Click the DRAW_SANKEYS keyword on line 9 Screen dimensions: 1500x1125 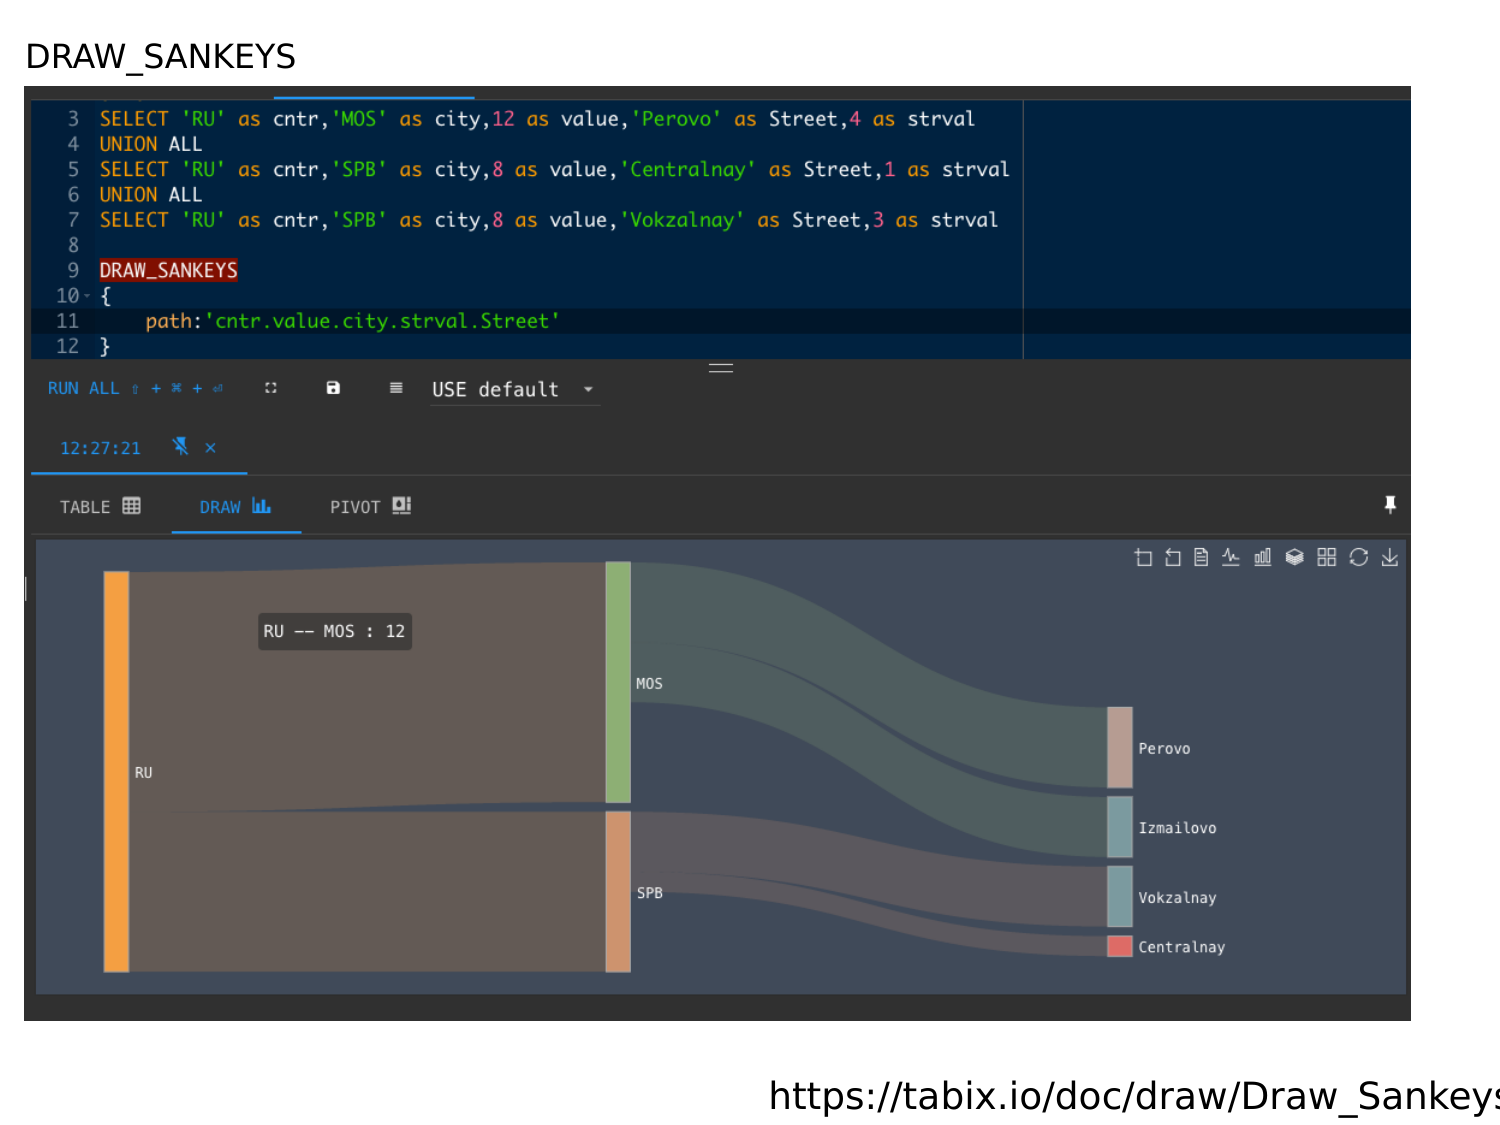pos(168,270)
